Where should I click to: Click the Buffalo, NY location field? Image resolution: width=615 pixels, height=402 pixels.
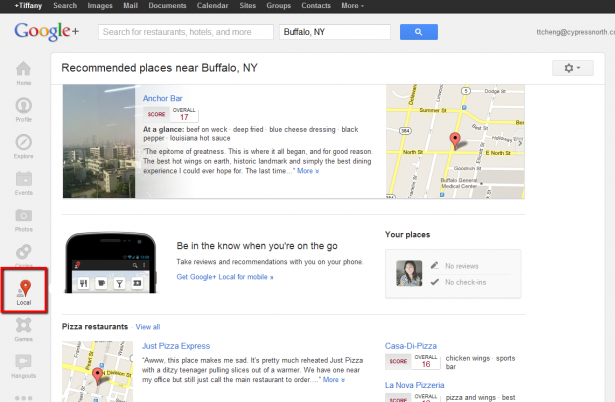(x=335, y=32)
